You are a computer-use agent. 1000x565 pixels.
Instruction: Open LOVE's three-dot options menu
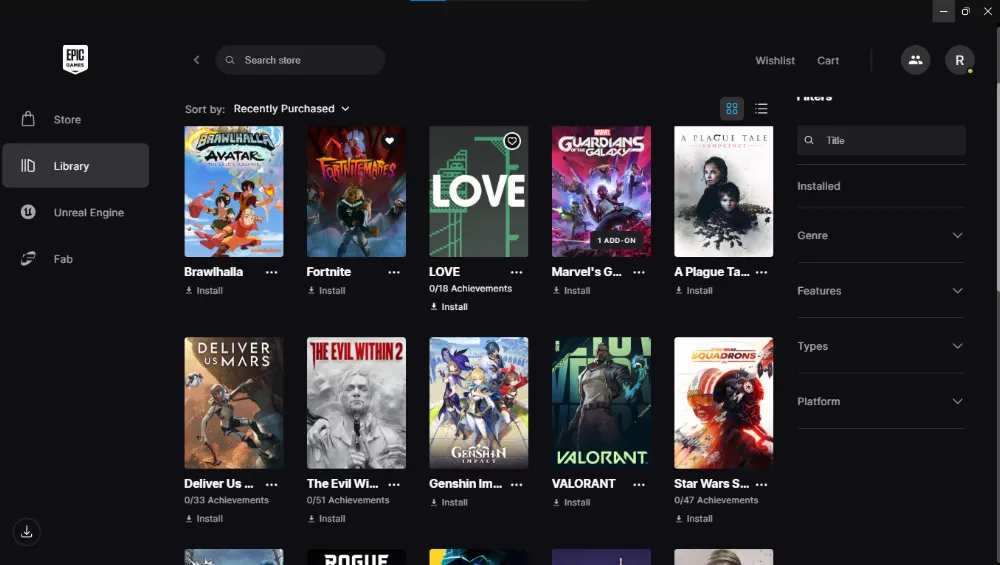517,272
